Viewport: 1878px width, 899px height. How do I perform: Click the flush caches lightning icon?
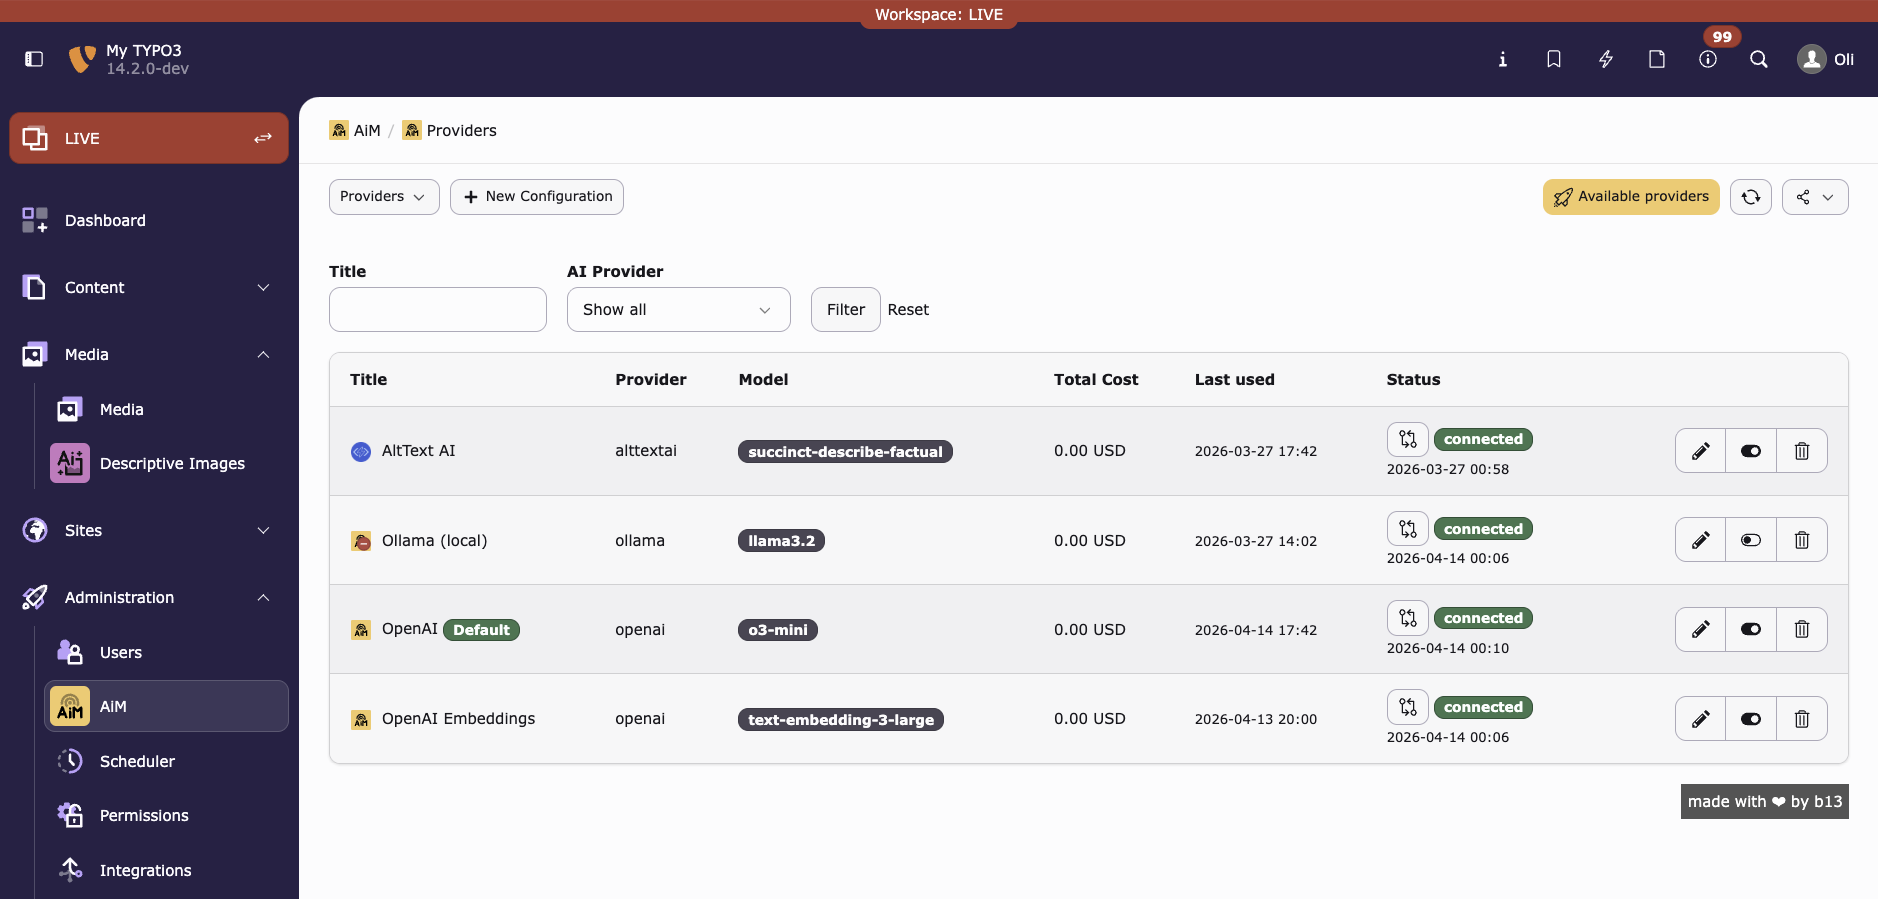1605,59
